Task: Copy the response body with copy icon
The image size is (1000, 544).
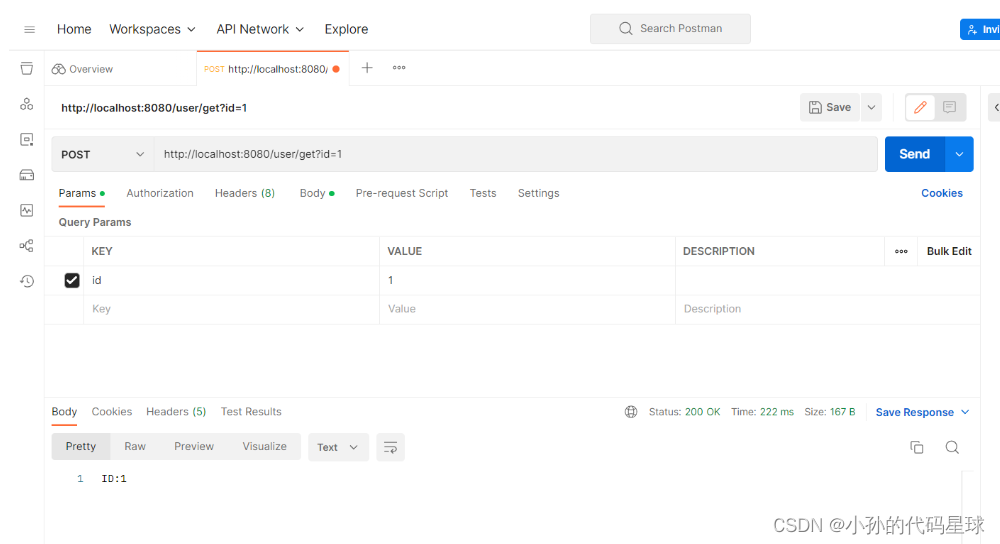Action: [x=916, y=447]
